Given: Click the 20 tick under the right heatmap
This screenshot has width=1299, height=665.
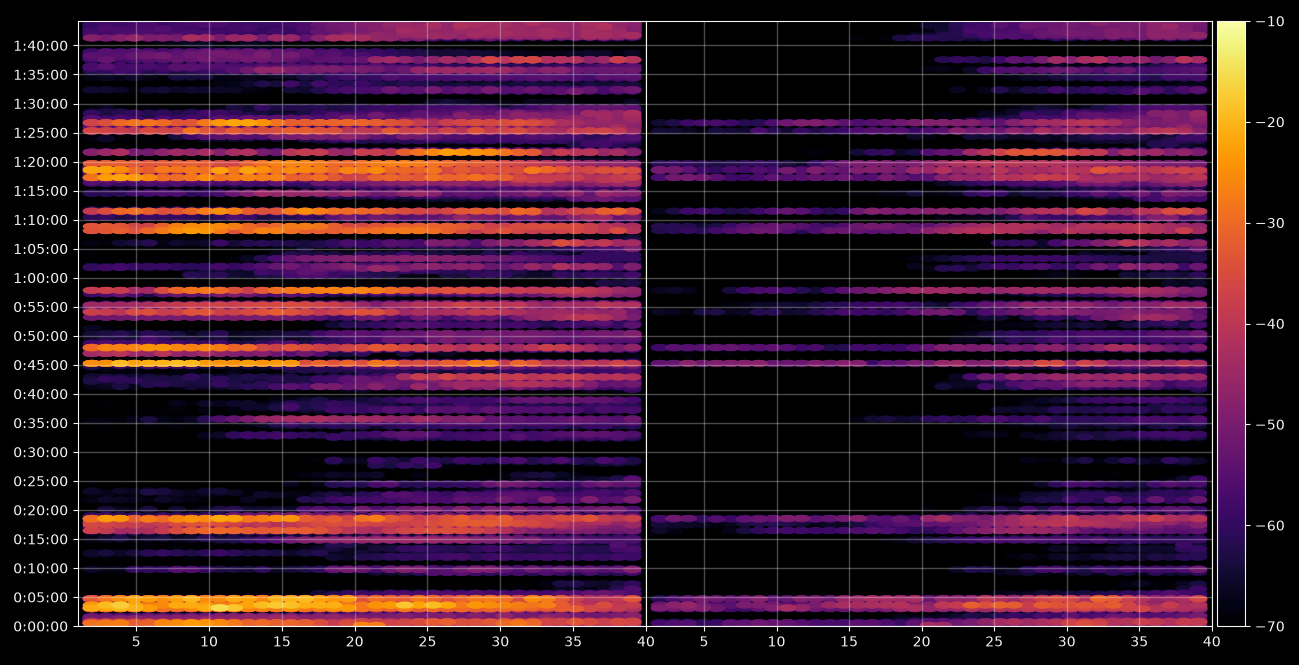Looking at the screenshot, I should [922, 643].
